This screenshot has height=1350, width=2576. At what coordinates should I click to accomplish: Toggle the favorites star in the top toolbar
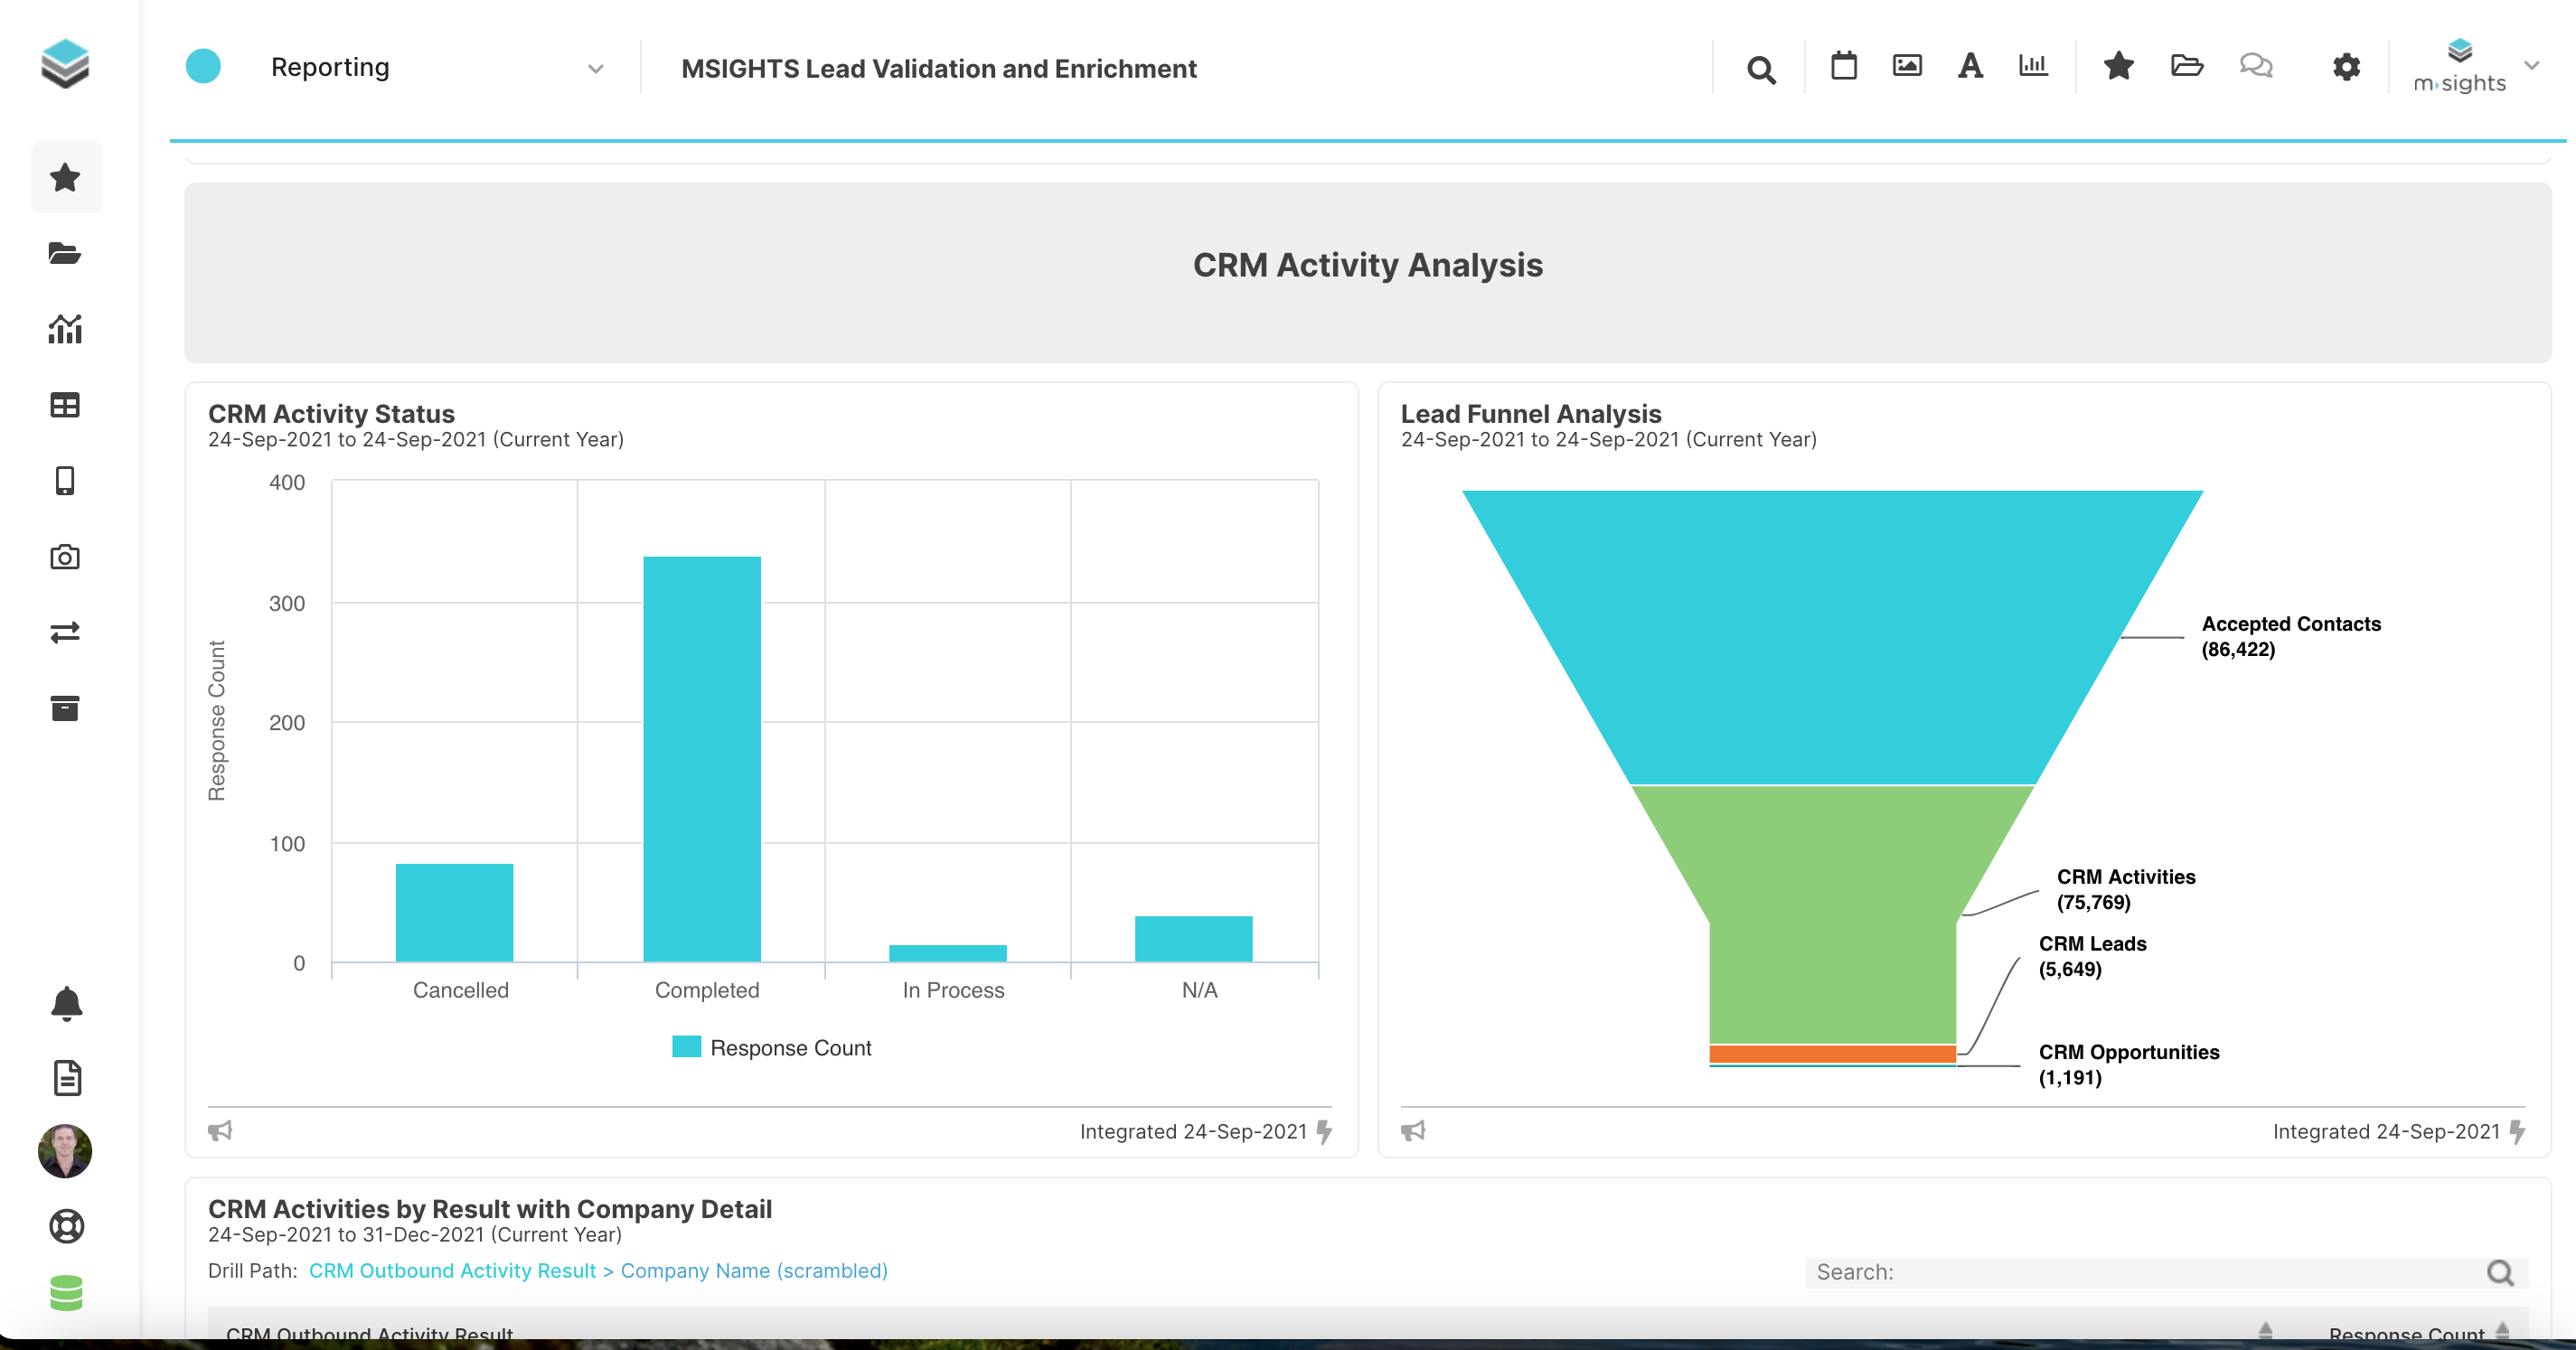click(2118, 66)
